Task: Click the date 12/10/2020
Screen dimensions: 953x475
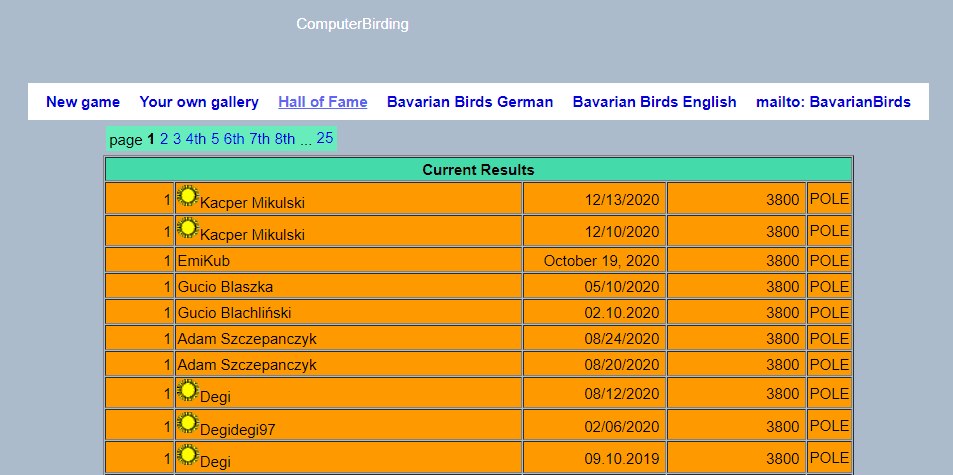Action: pos(622,231)
